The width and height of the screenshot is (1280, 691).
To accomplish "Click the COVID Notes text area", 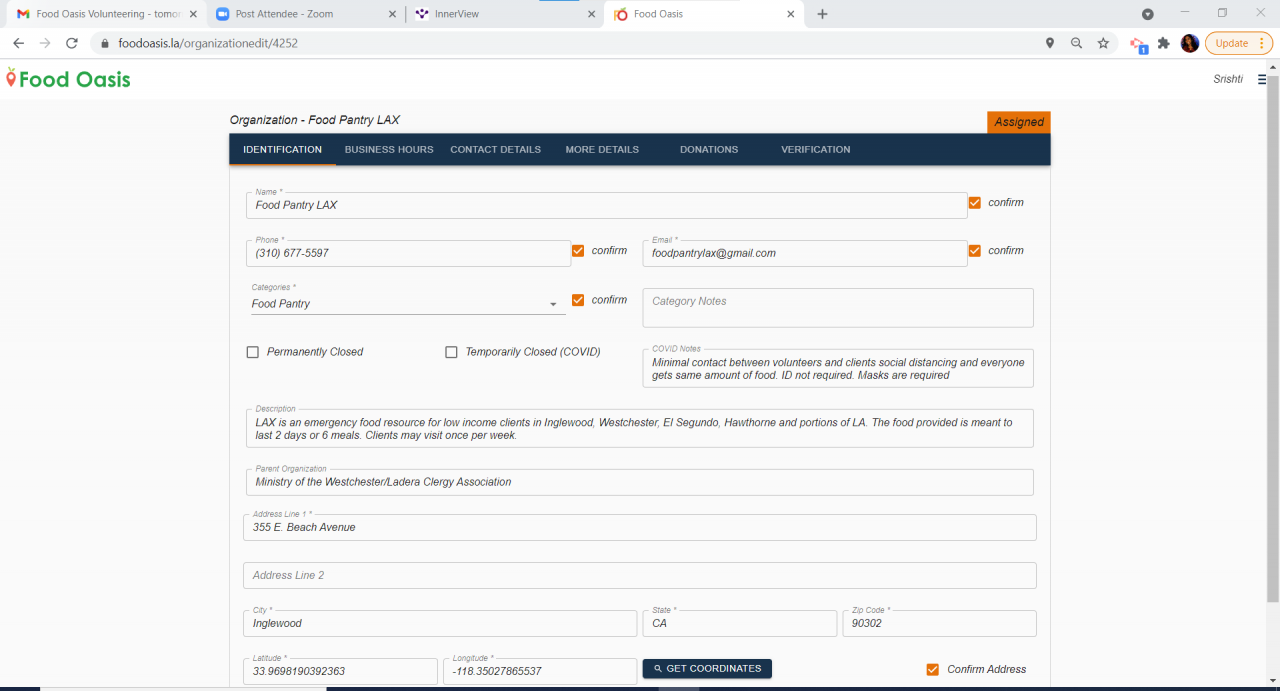I will (838, 368).
